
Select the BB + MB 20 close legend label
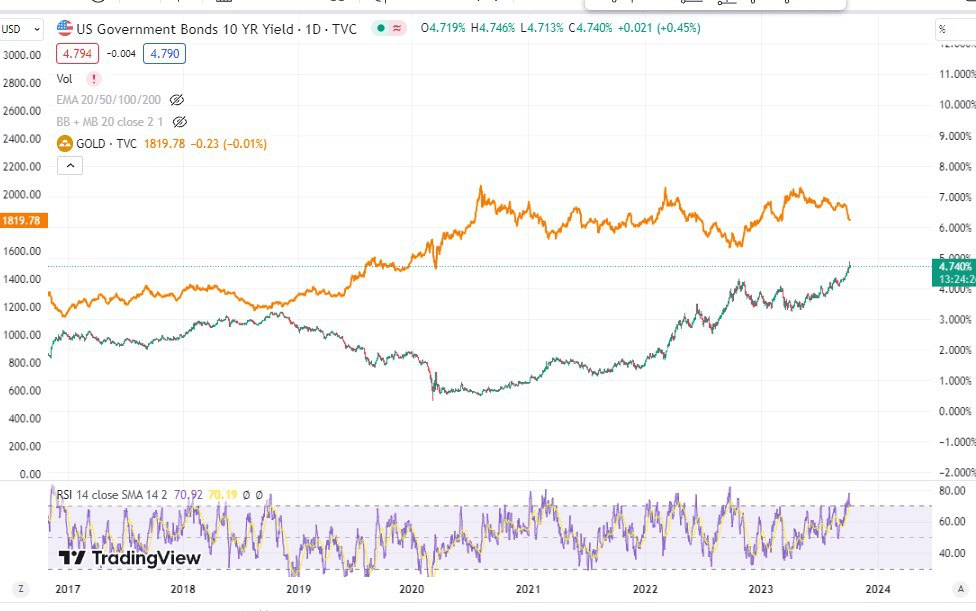(x=110, y=121)
